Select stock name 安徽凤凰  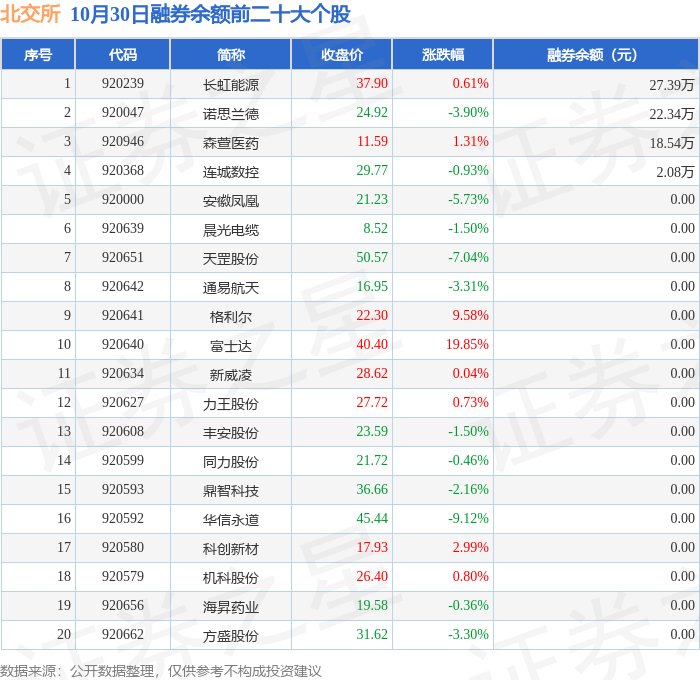point(231,201)
